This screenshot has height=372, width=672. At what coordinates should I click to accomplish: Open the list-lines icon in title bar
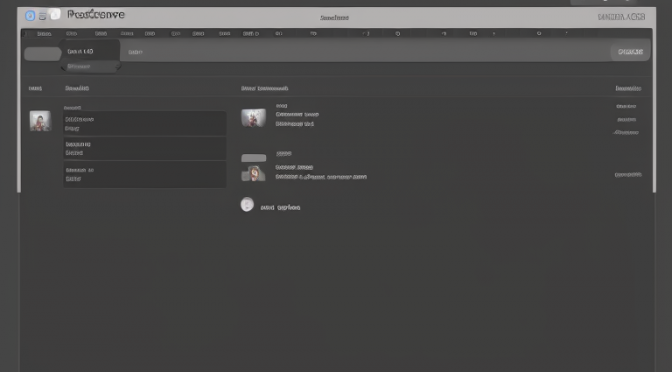click(42, 16)
